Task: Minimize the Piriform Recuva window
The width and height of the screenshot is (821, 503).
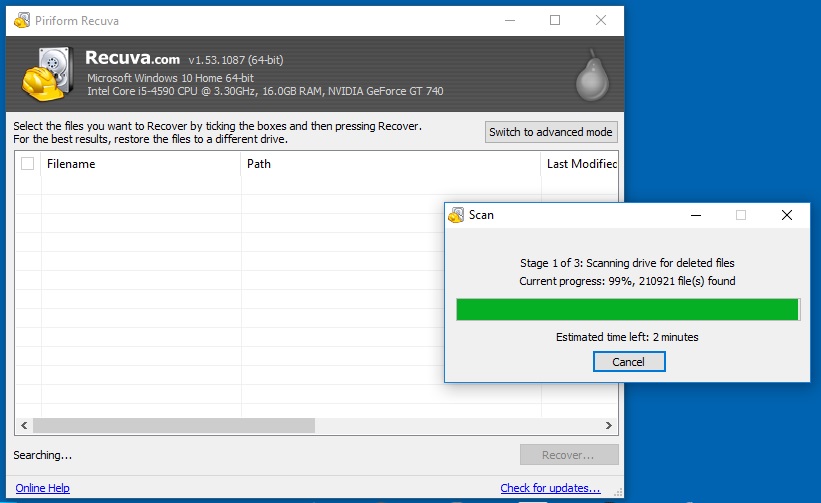Action: point(509,20)
